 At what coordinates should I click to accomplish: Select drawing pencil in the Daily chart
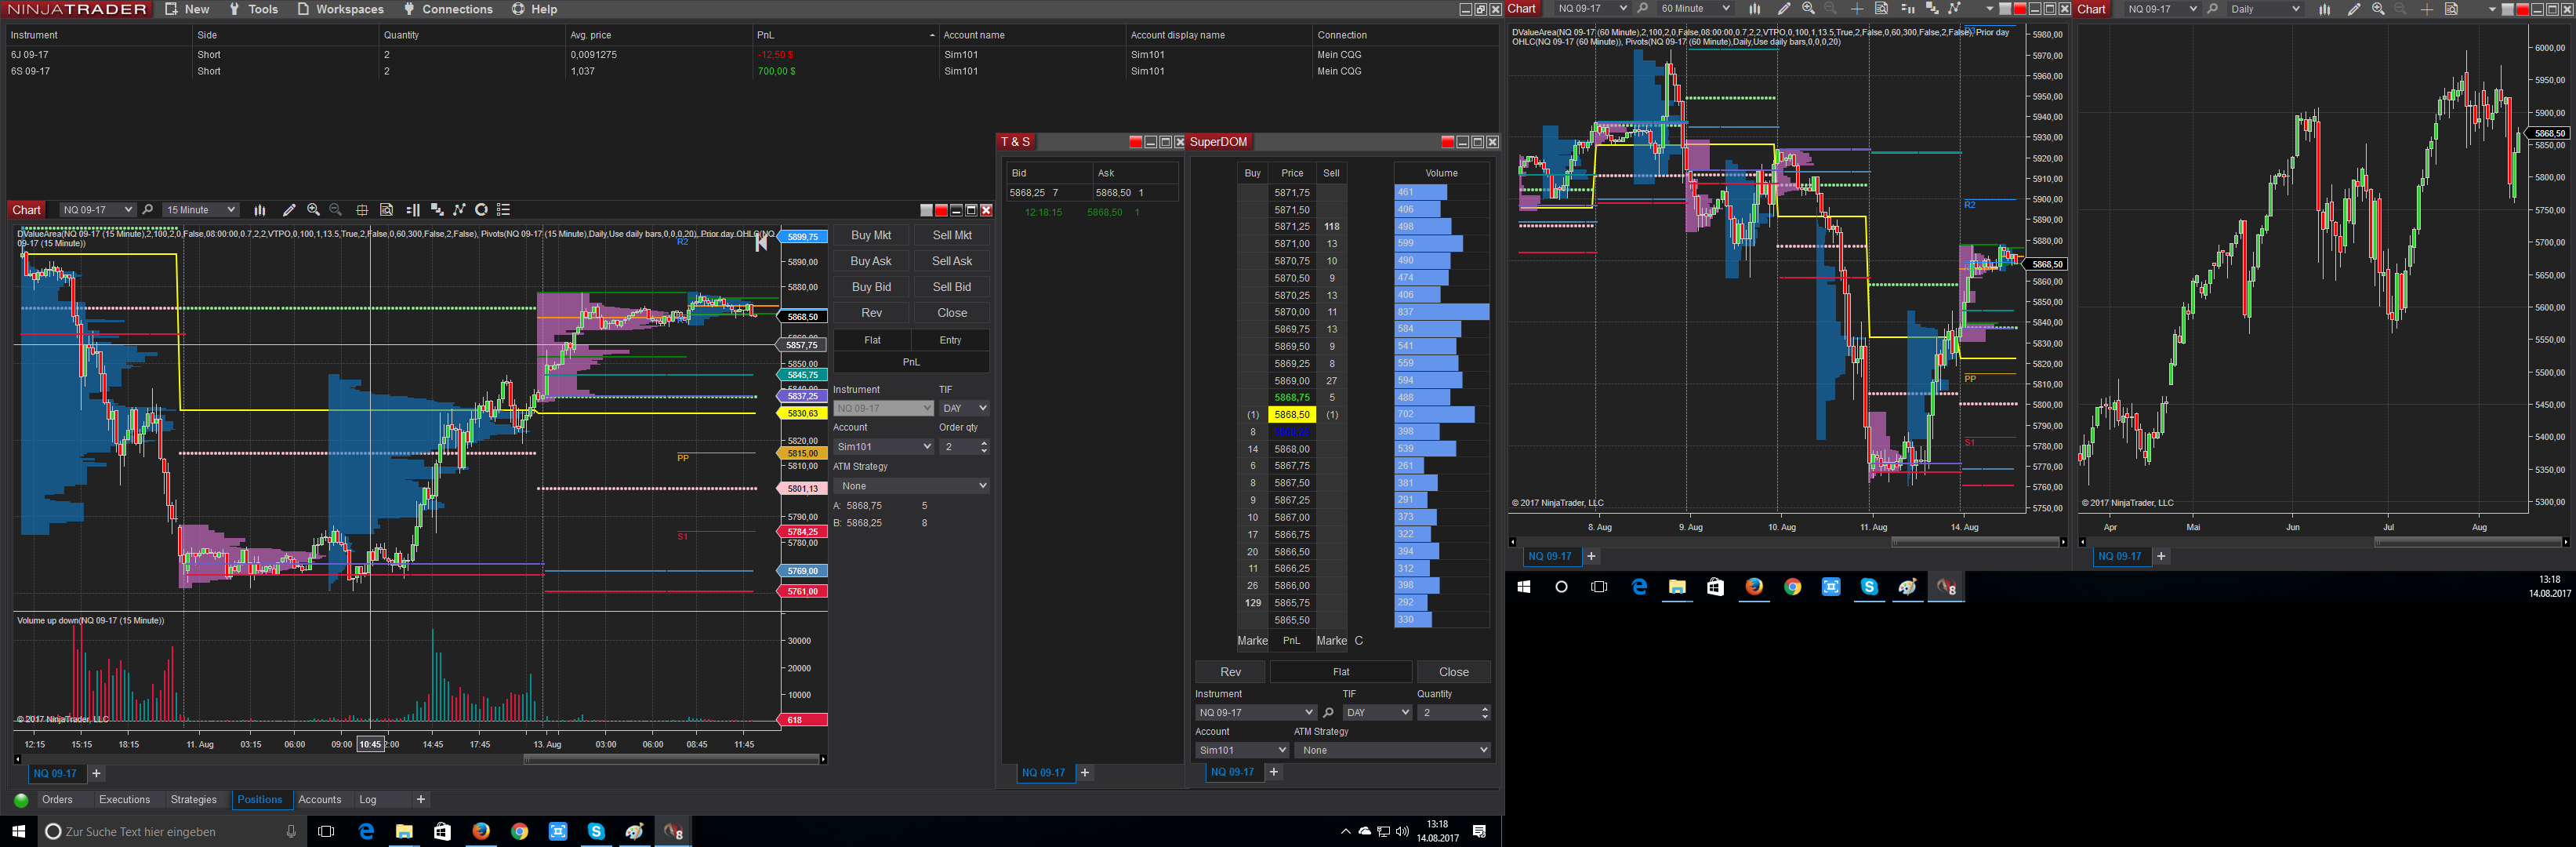click(x=2353, y=9)
